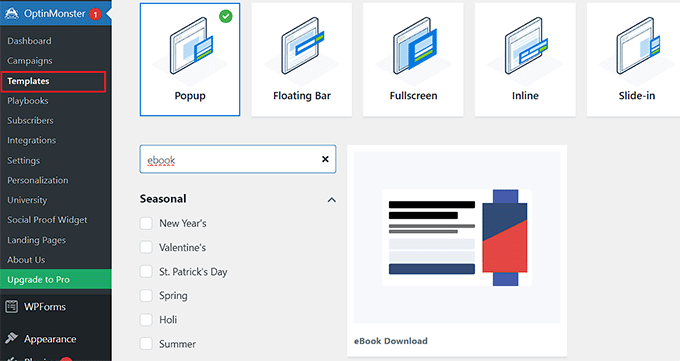
Task: Click the OptinMonster menu header
Action: click(x=56, y=13)
